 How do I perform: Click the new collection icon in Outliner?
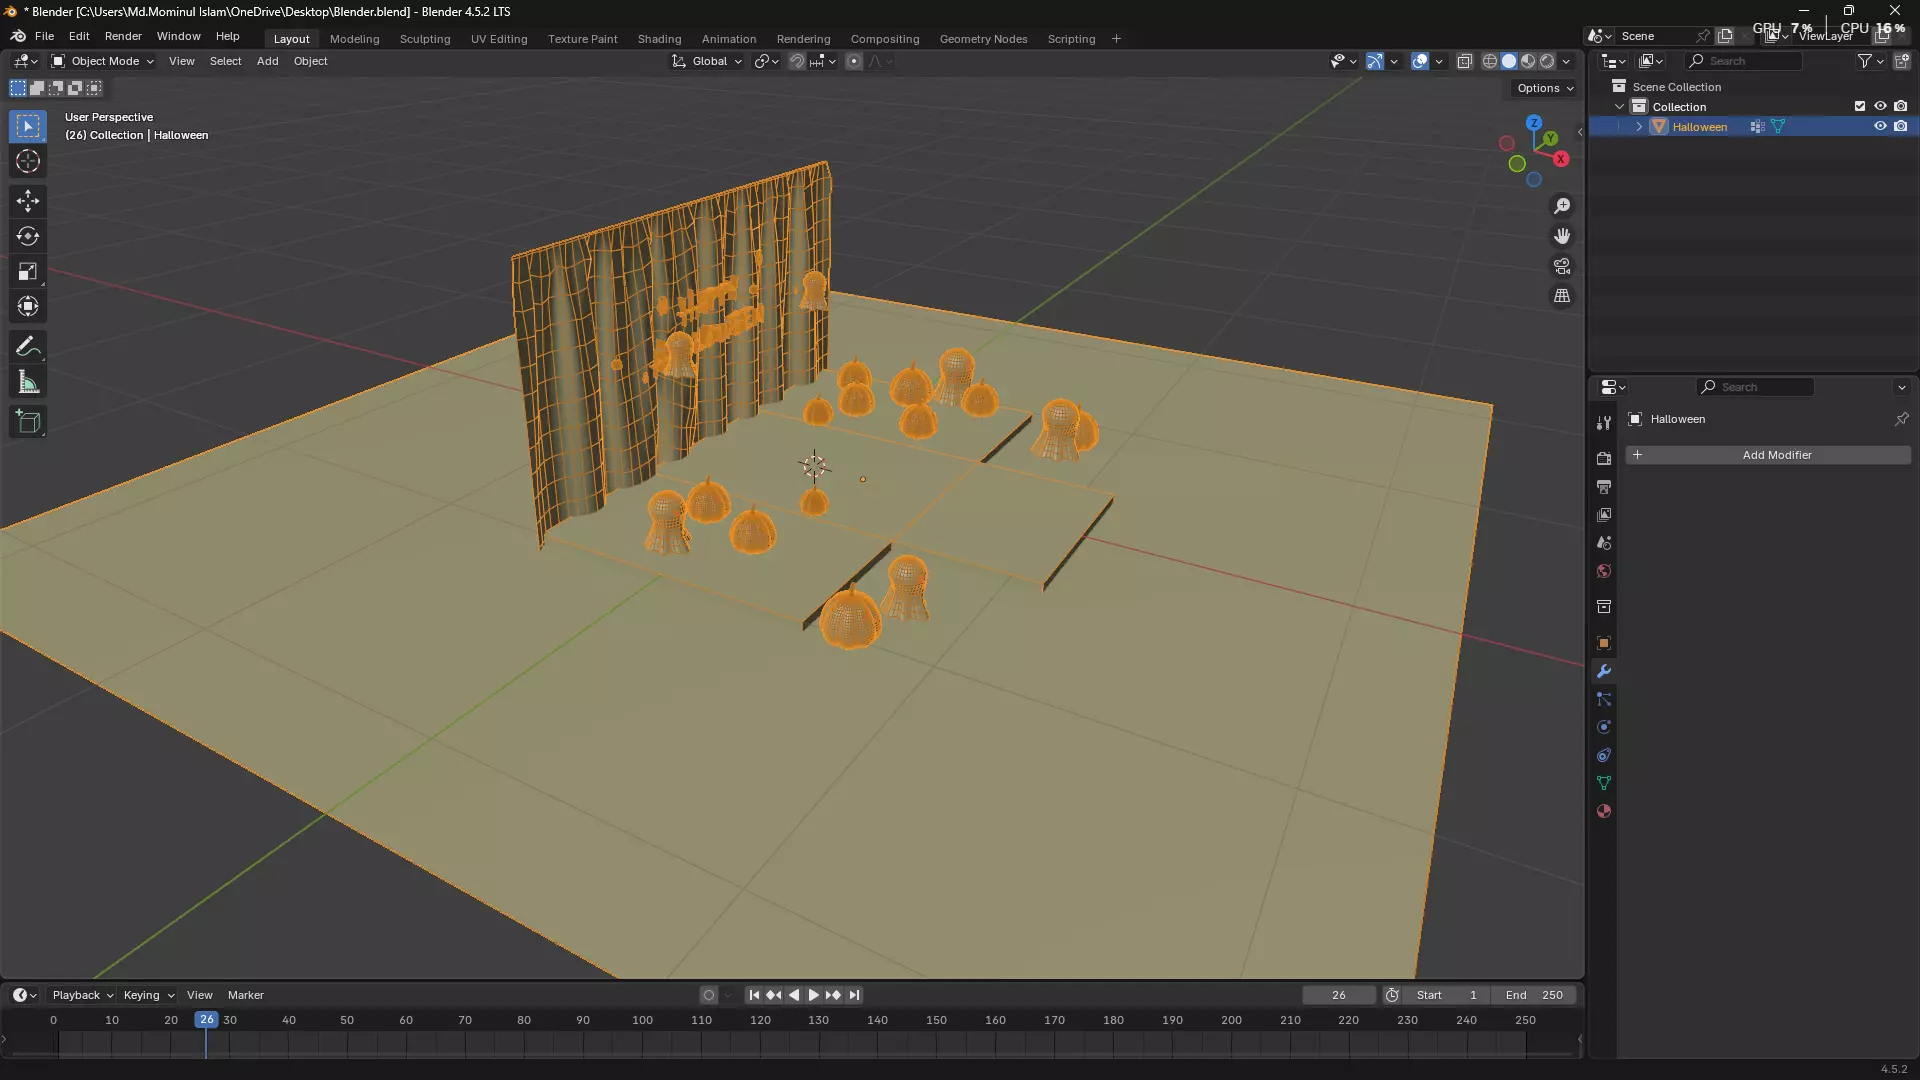(1902, 61)
